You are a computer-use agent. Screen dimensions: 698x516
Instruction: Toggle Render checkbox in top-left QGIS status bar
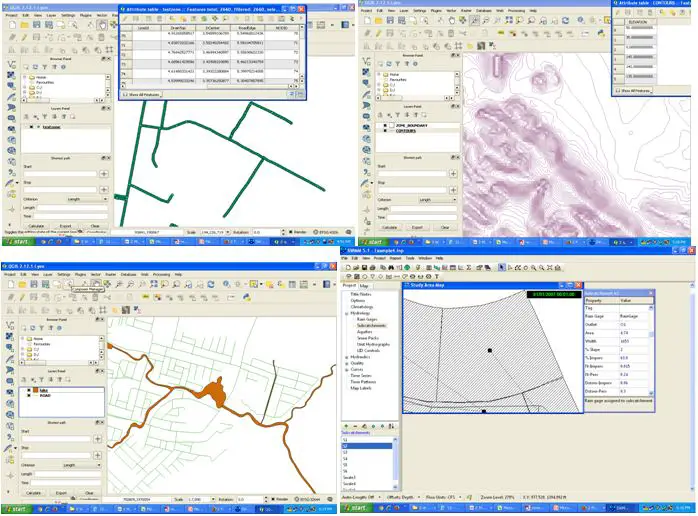(x=291, y=232)
